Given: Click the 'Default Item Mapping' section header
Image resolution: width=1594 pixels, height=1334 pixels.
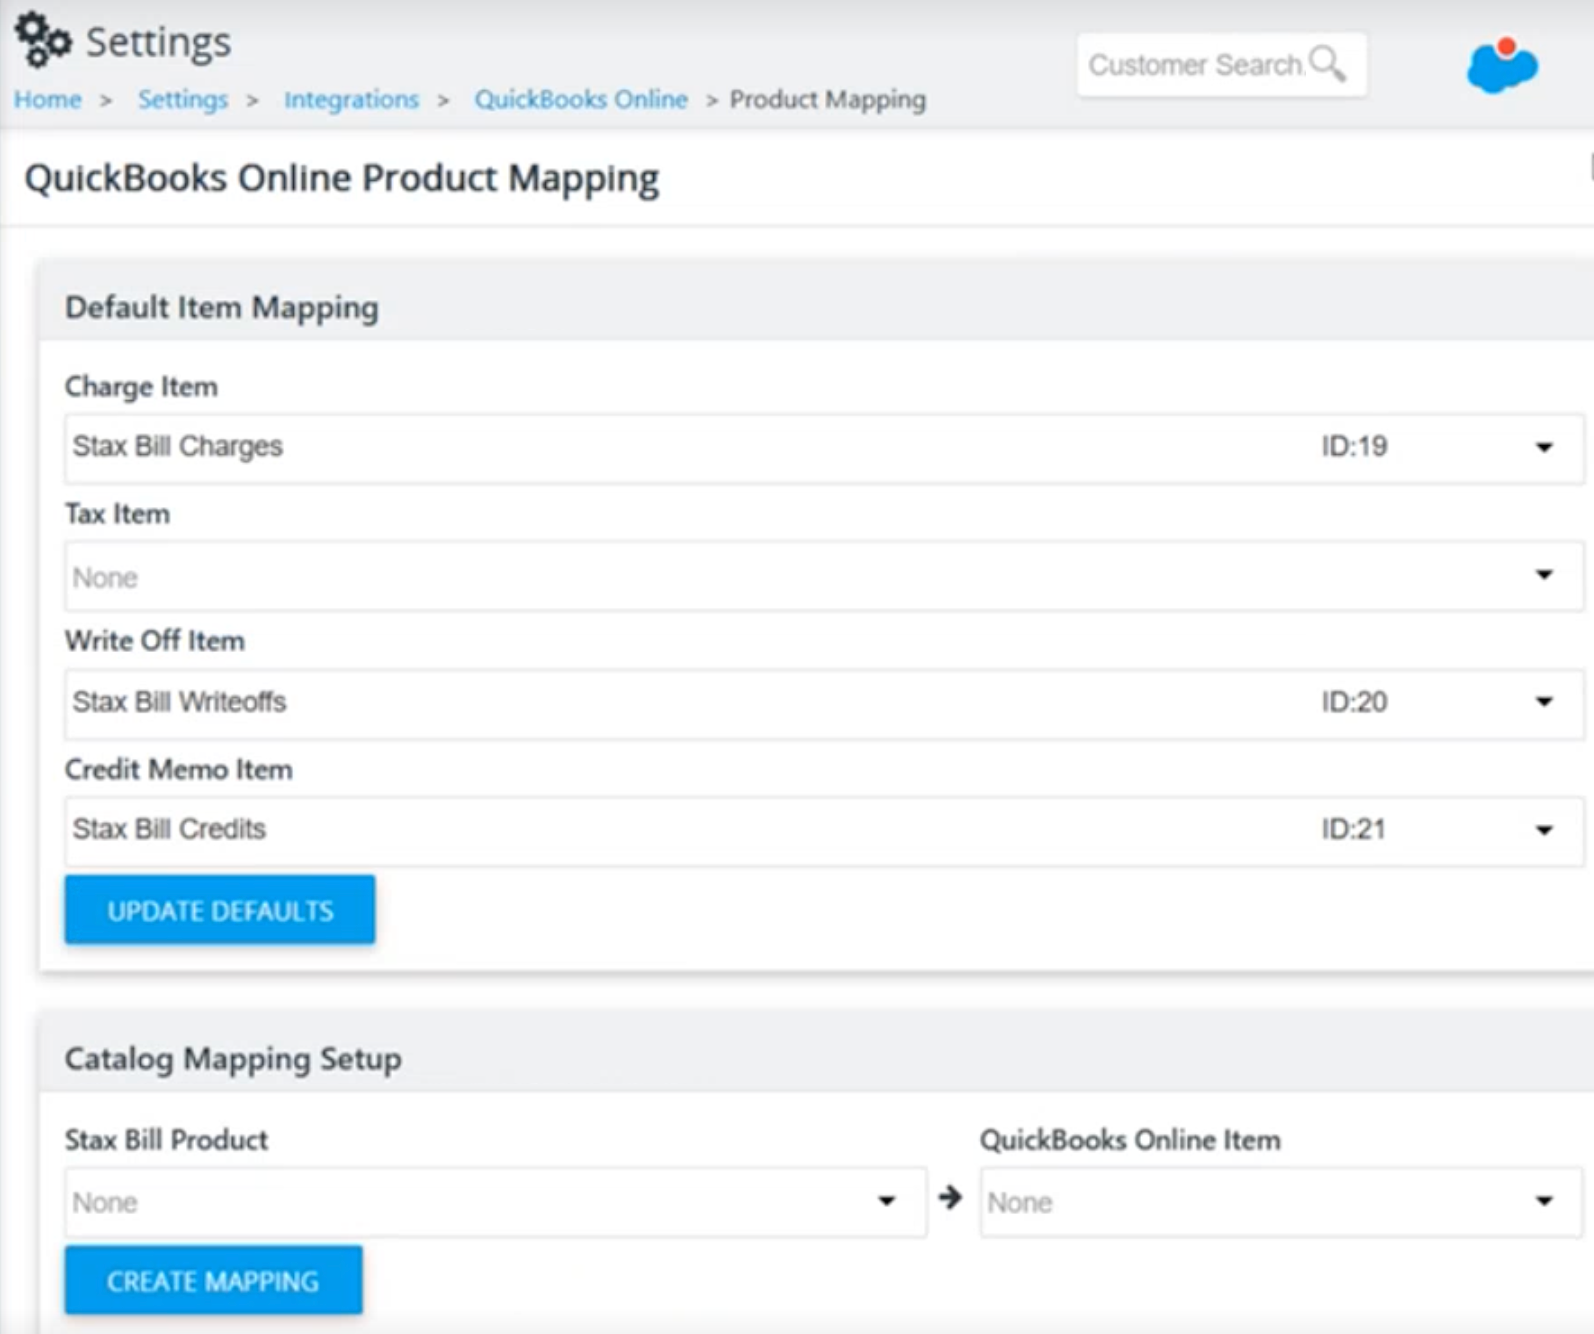Looking at the screenshot, I should click(222, 307).
